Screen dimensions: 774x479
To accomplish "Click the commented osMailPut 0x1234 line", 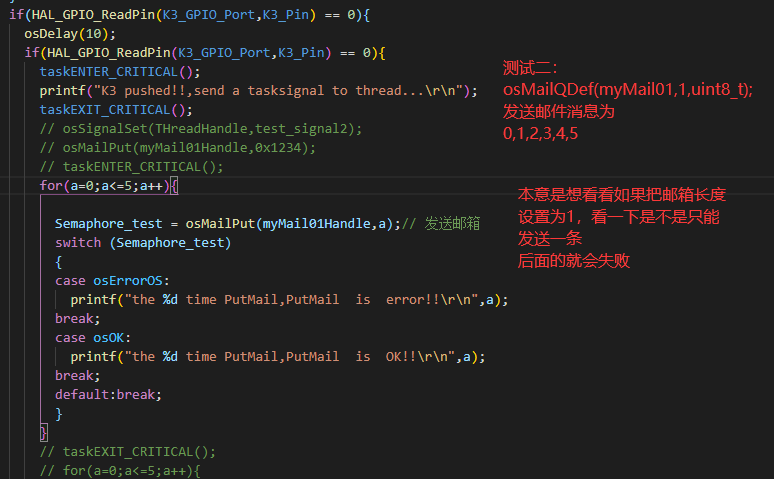I will 178,148.
